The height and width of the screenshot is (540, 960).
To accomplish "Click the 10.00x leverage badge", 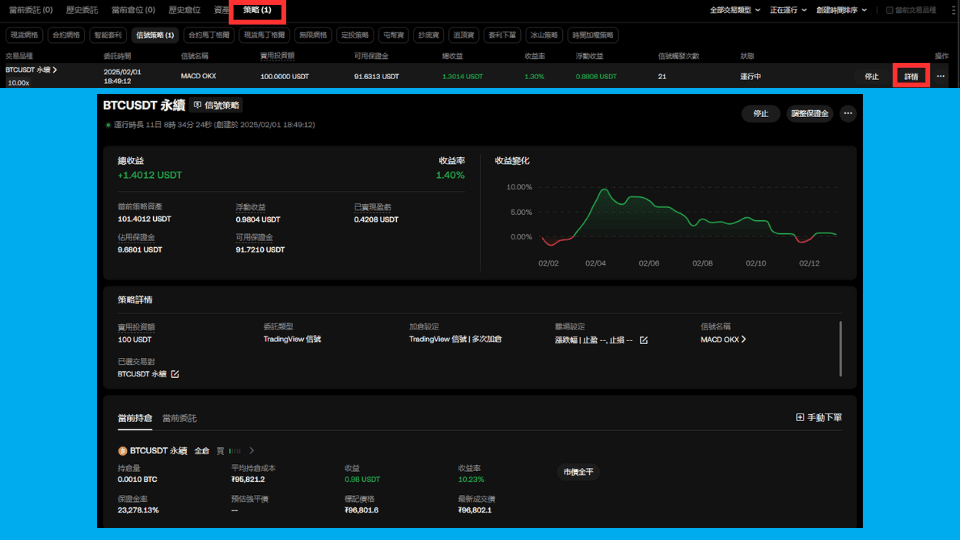I will tap(18, 83).
